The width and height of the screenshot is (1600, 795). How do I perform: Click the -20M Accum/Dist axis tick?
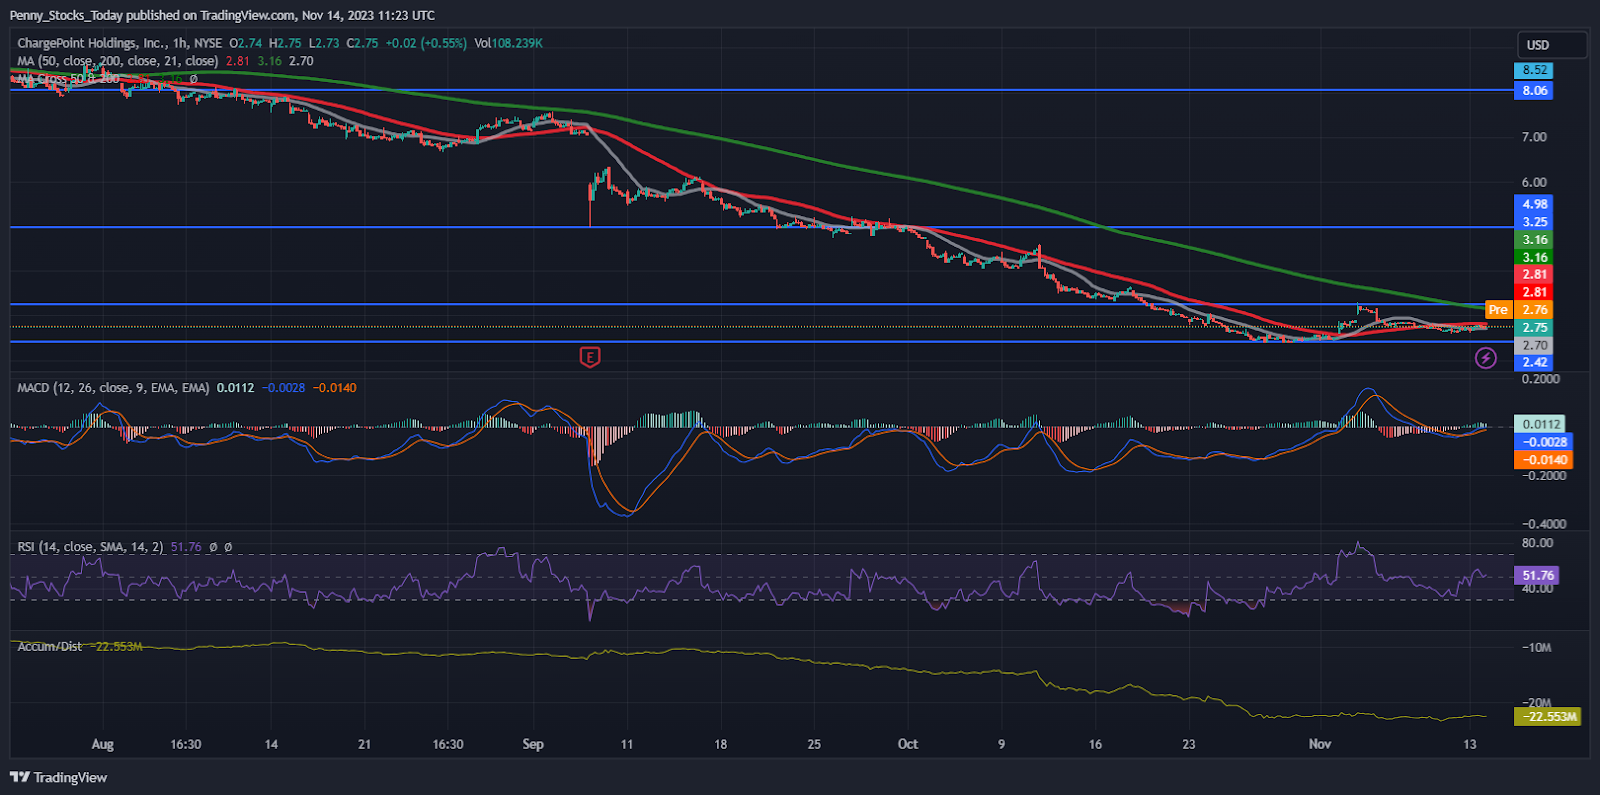[1536, 703]
